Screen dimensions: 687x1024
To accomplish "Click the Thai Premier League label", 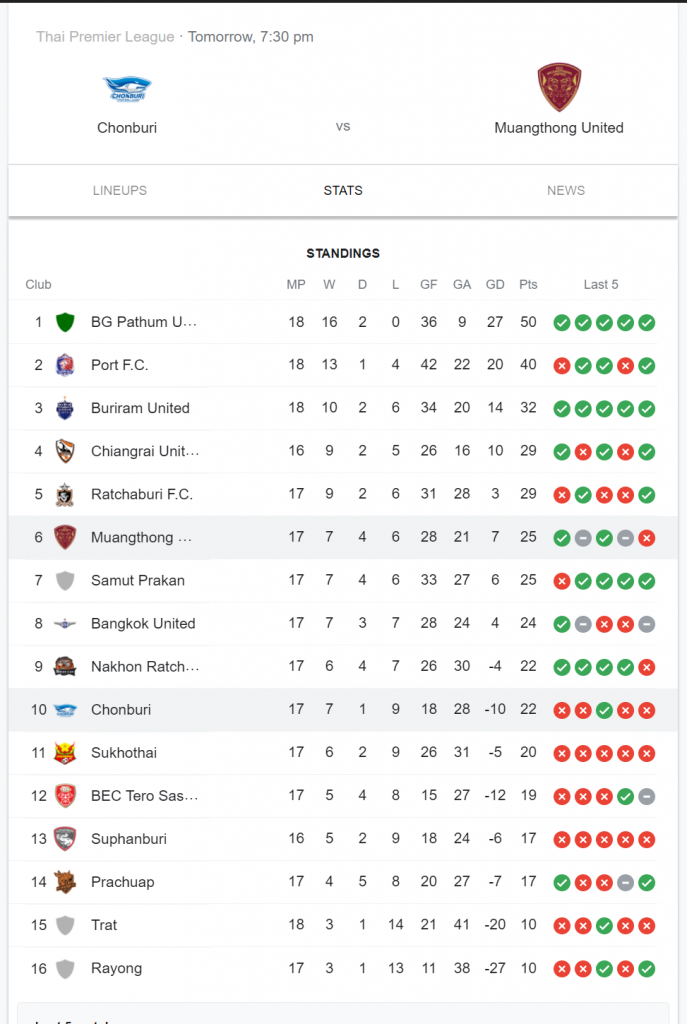I will (105, 37).
